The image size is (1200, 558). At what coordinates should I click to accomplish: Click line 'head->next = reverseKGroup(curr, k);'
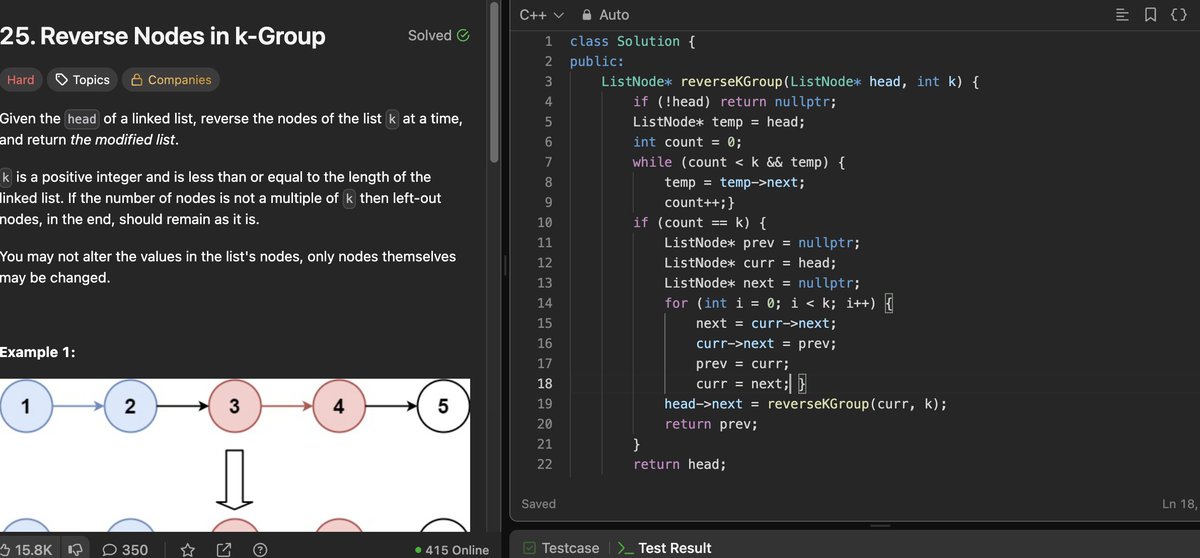click(x=805, y=404)
